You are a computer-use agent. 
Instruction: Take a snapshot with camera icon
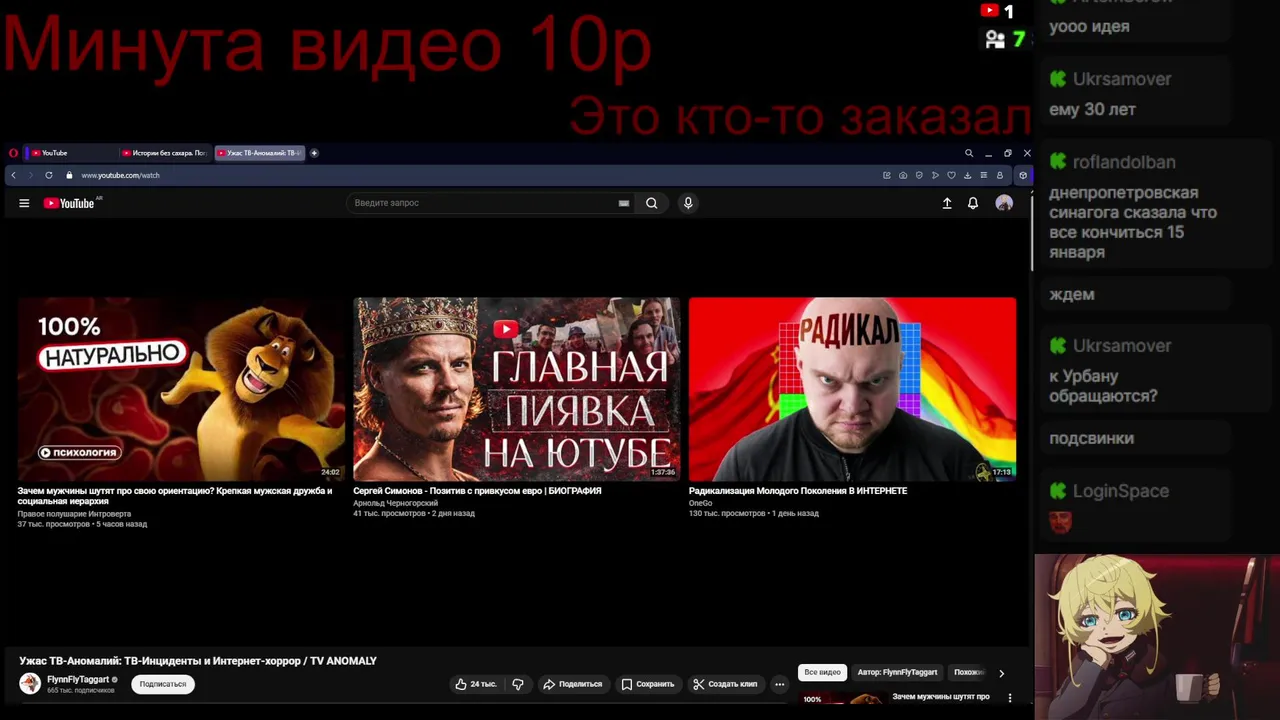tap(903, 175)
